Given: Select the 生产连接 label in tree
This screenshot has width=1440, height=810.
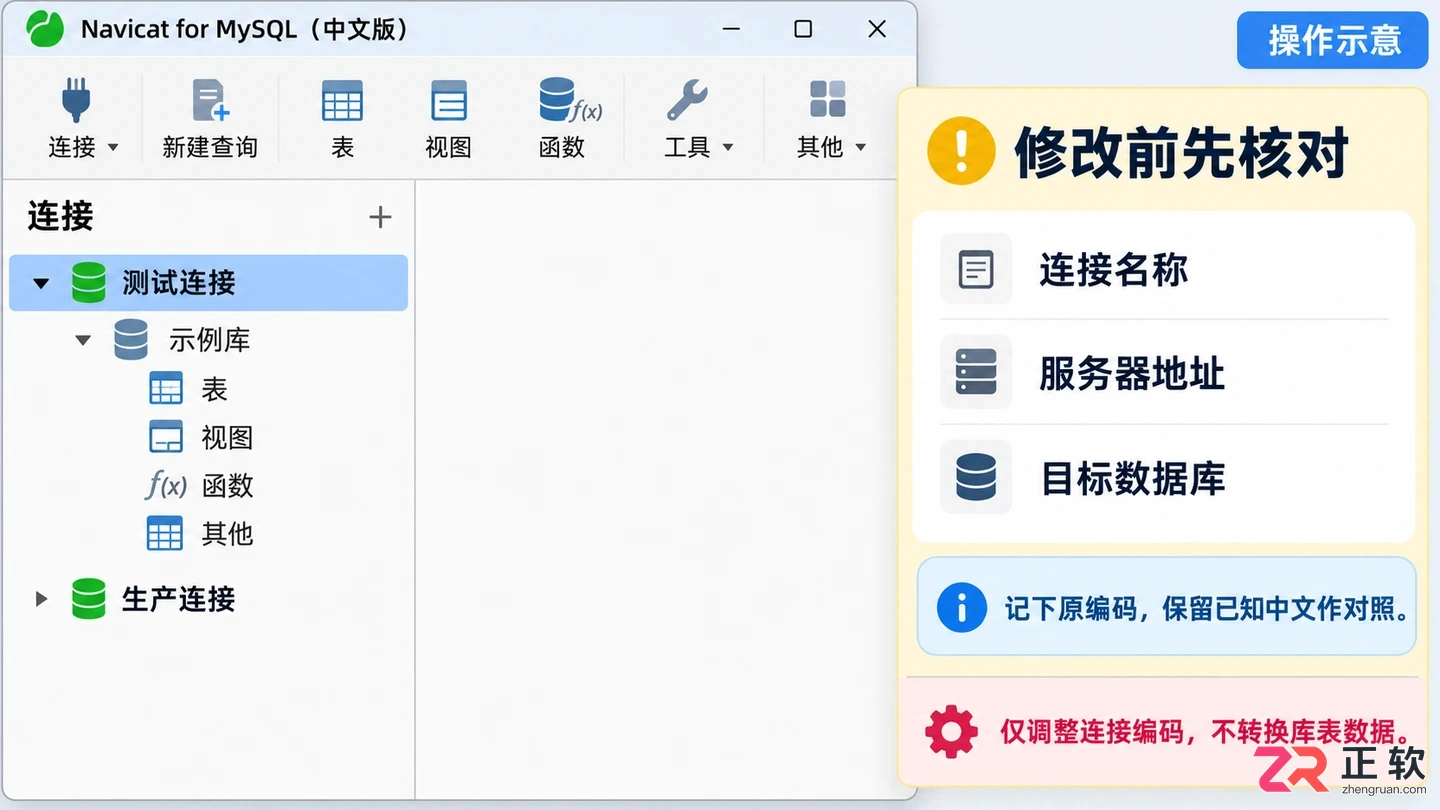Looking at the screenshot, I should coord(179,599).
